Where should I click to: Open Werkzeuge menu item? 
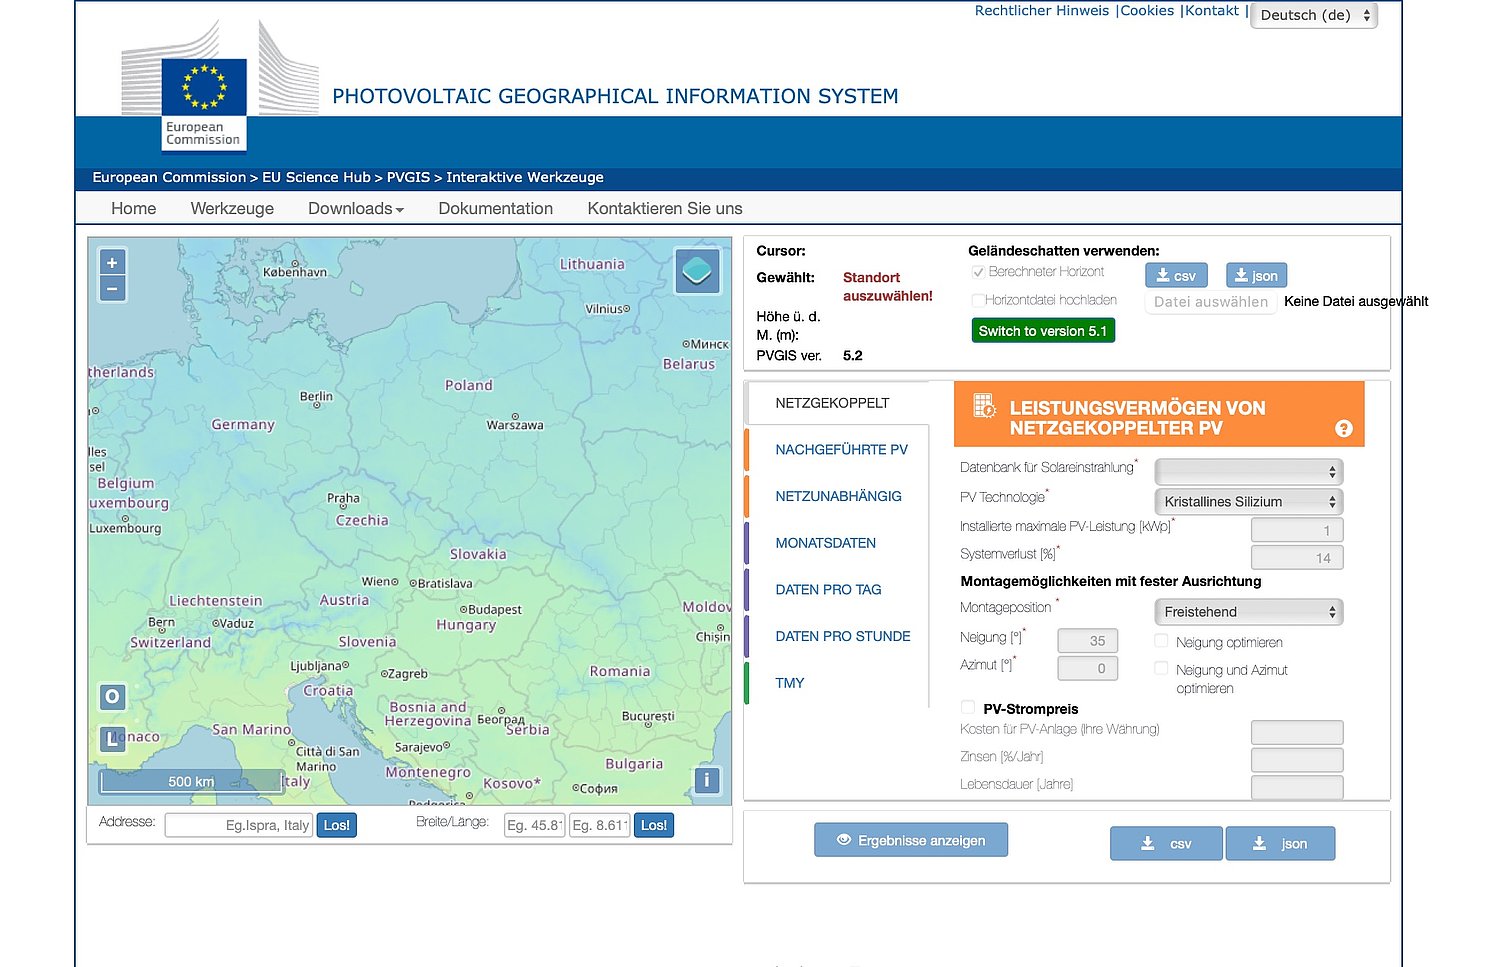click(x=232, y=208)
